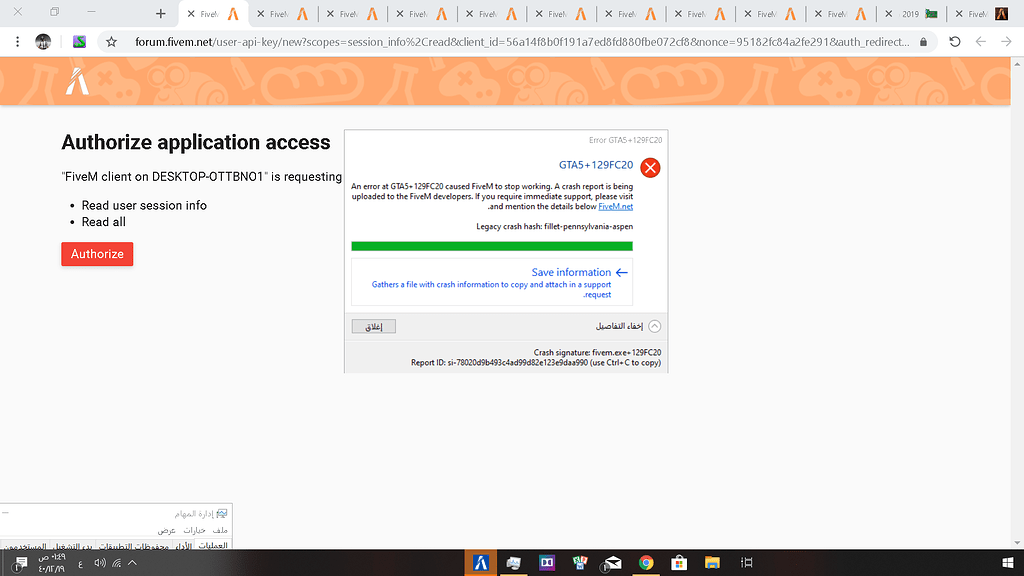
Task: Click the red Authorize button
Action: (97, 254)
